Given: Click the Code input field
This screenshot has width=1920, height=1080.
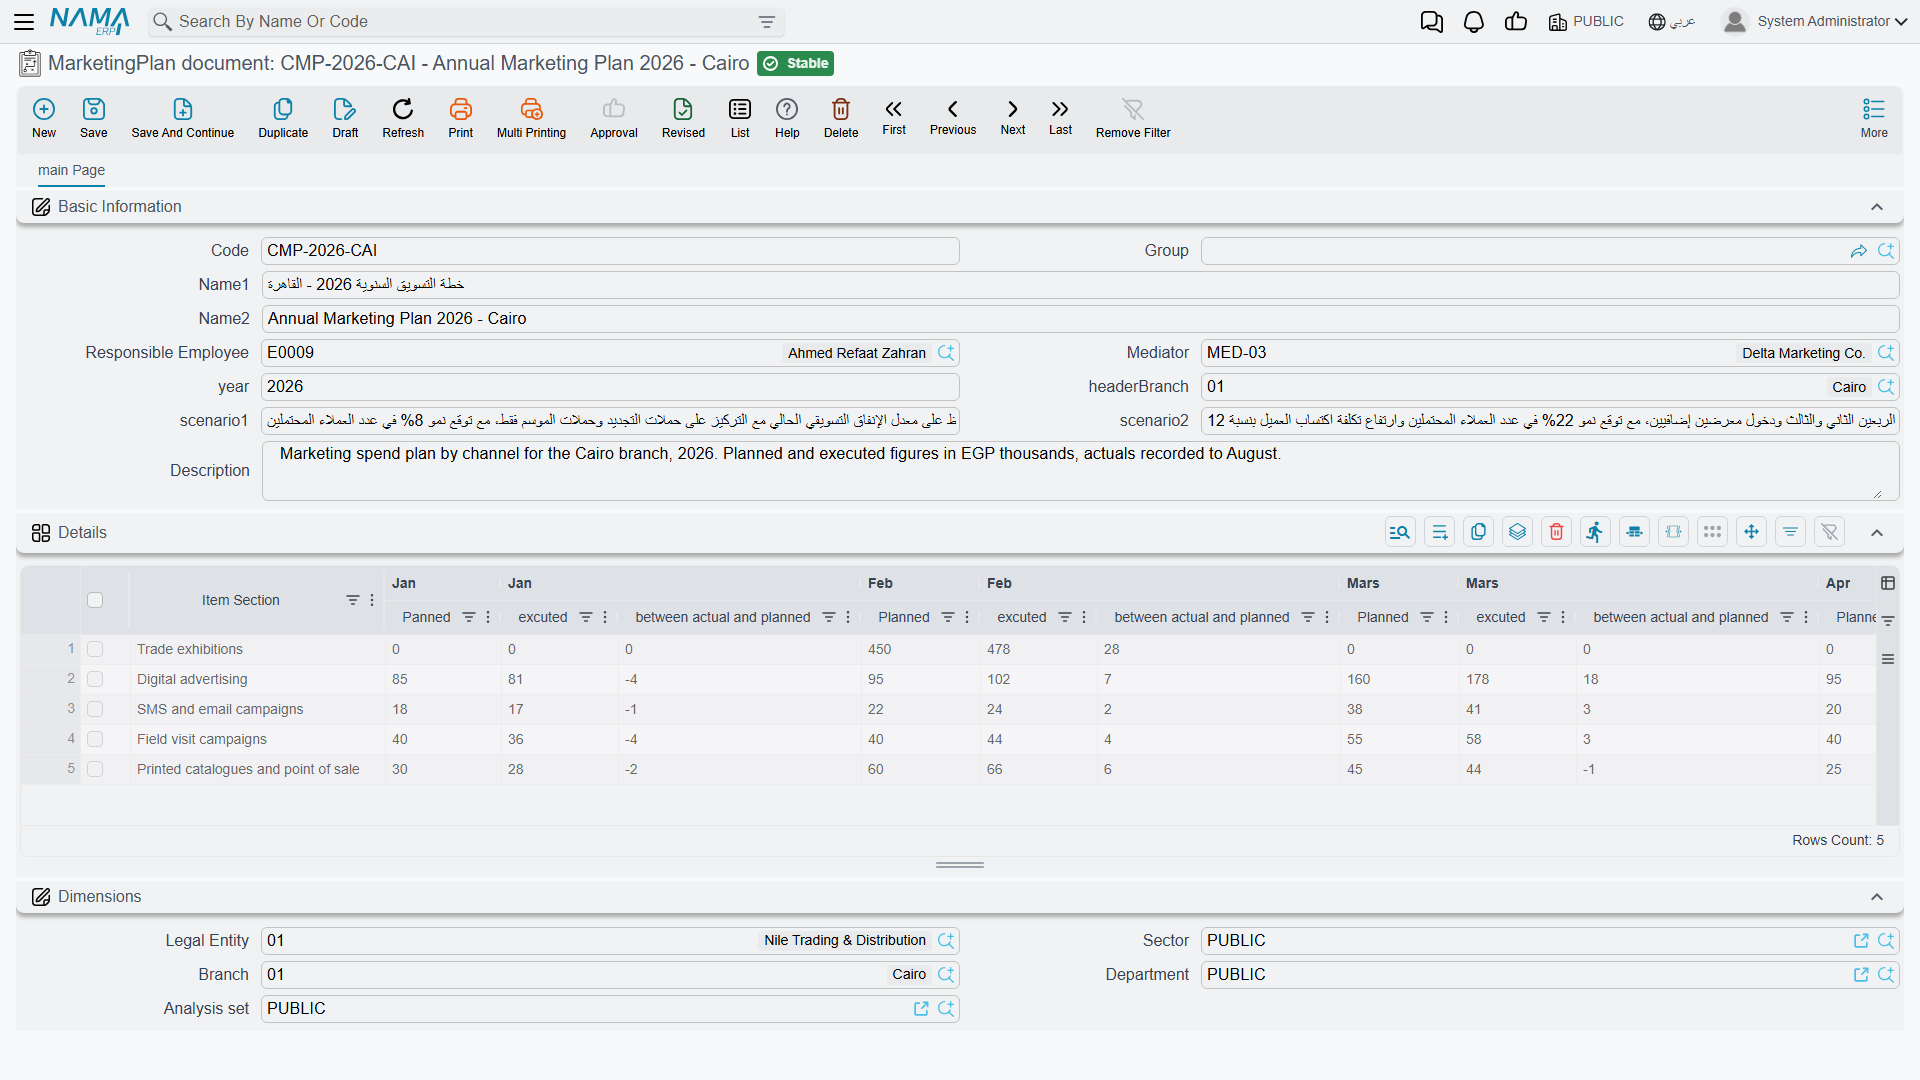Looking at the screenshot, I should [x=610, y=250].
